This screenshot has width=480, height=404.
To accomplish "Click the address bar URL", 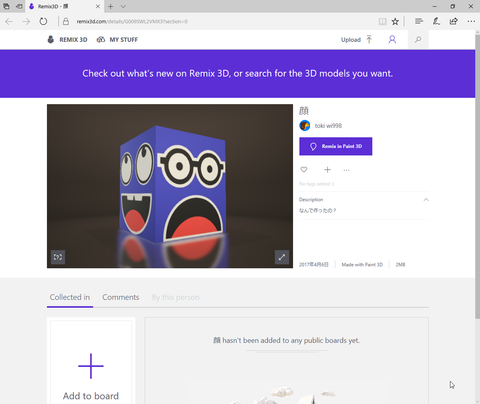I will (132, 22).
